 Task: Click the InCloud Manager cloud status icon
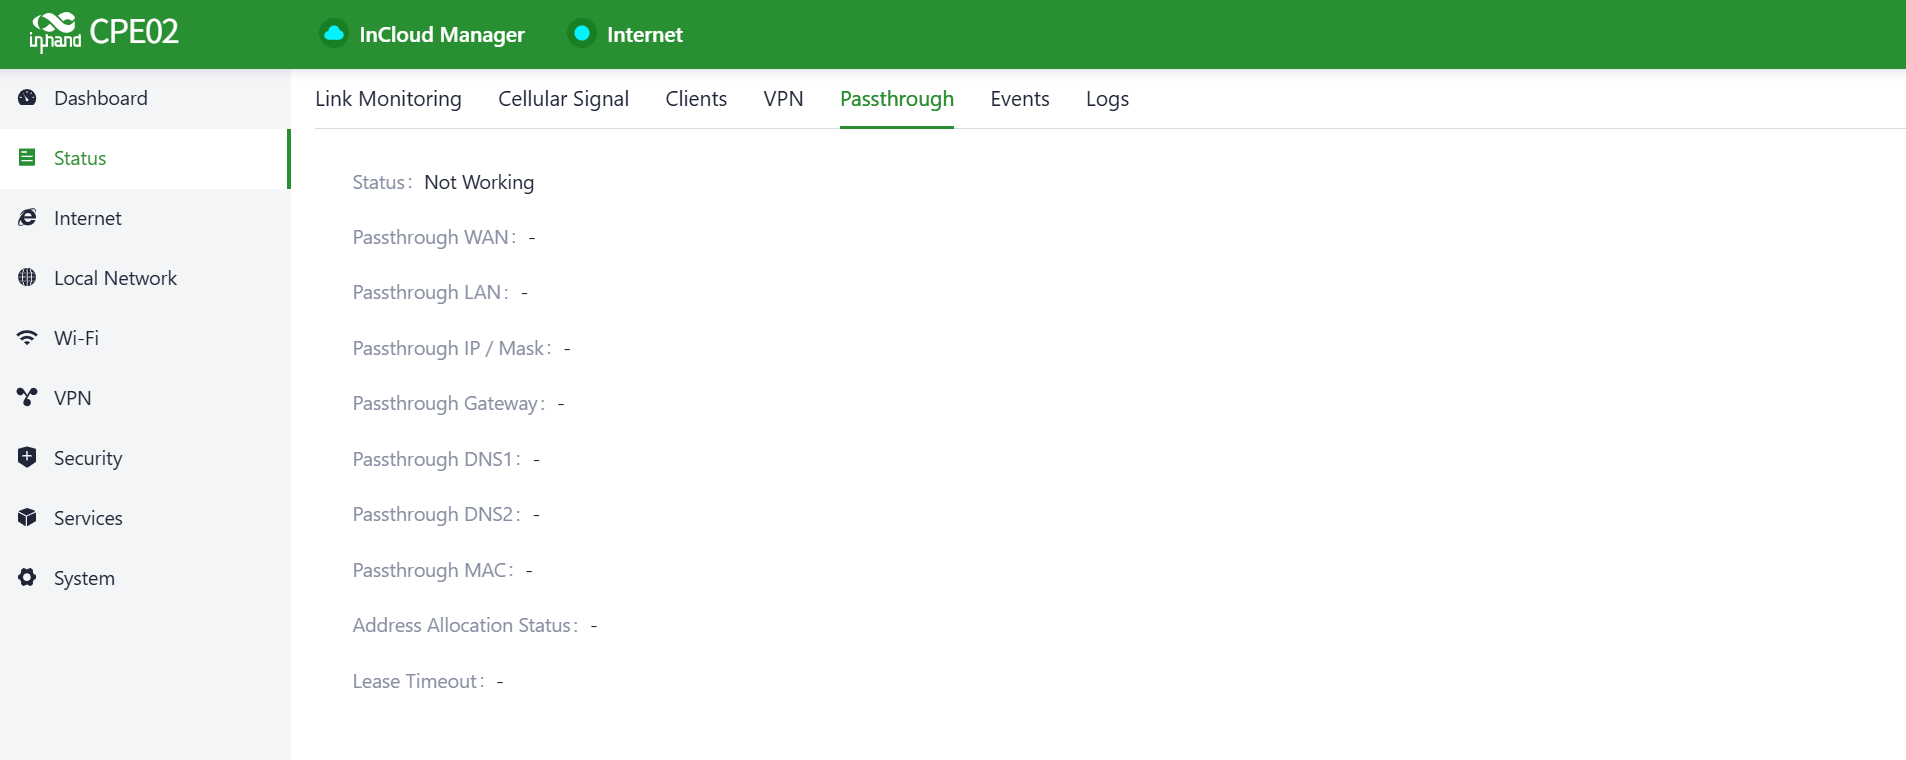click(x=334, y=34)
